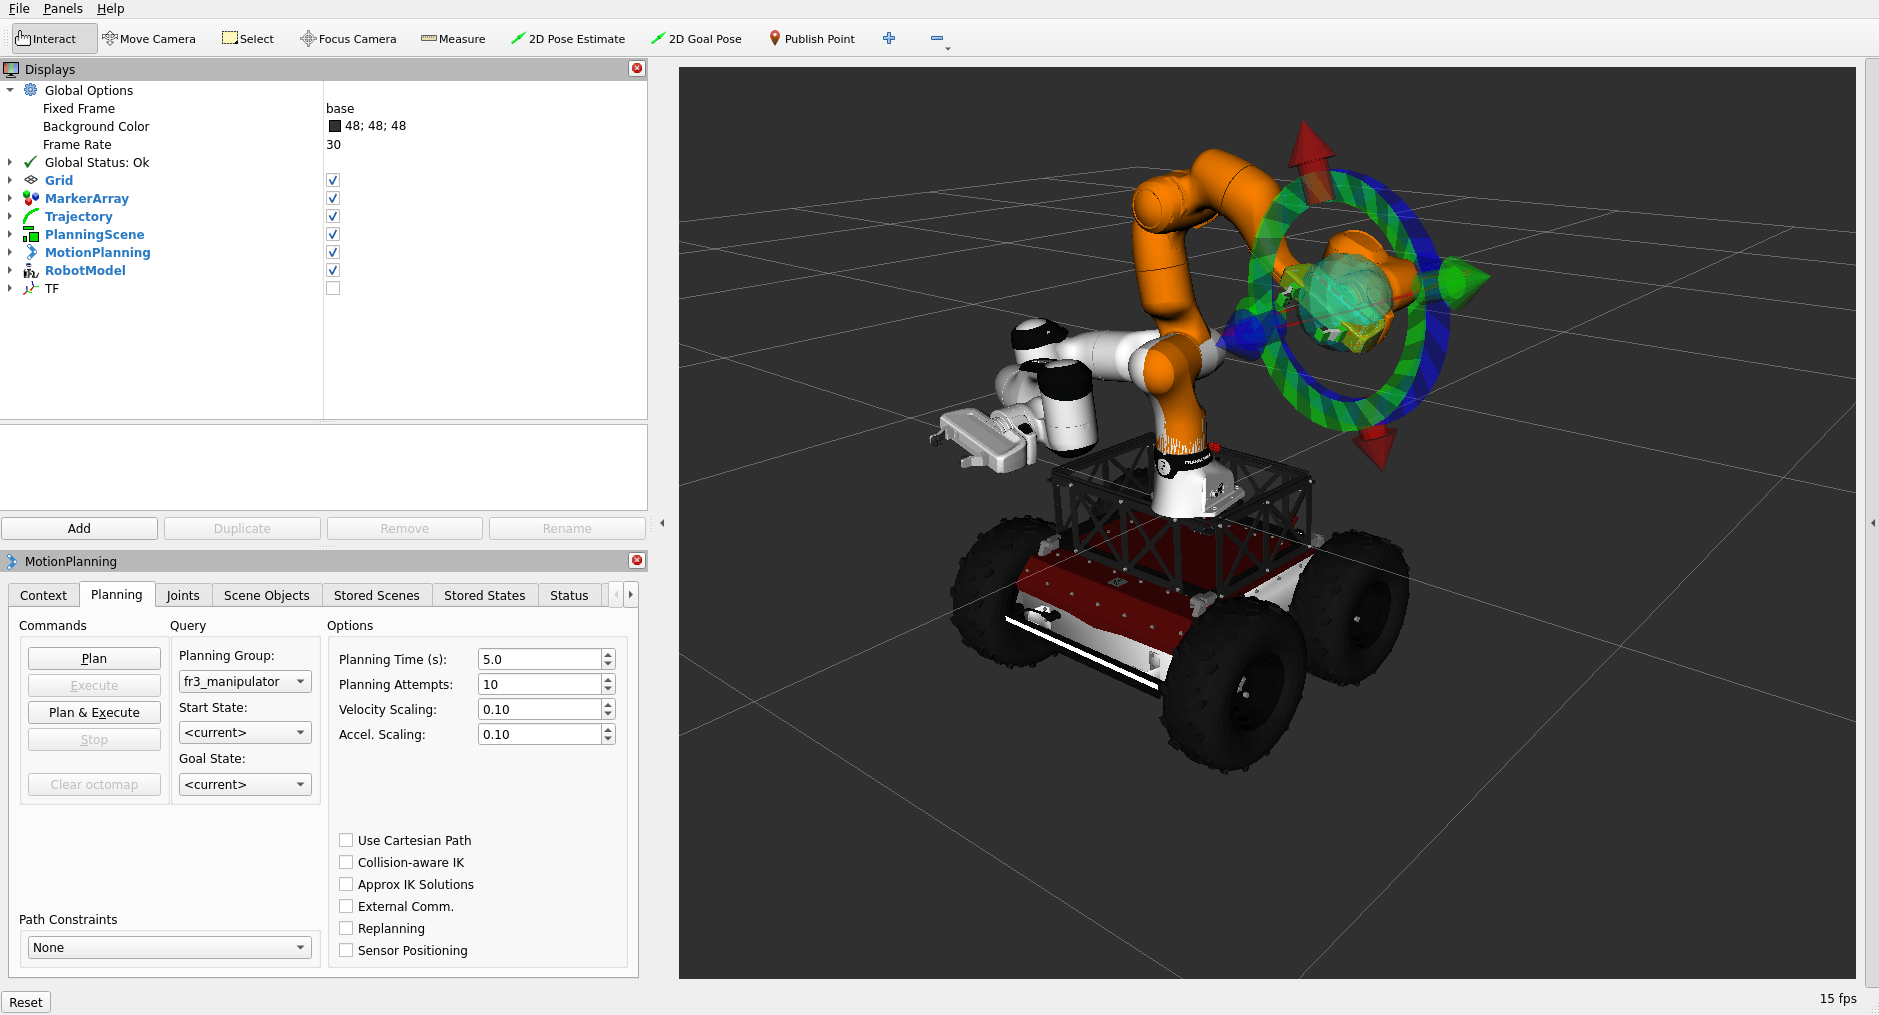Click the Plan button
This screenshot has width=1879, height=1015.
pos(94,658)
